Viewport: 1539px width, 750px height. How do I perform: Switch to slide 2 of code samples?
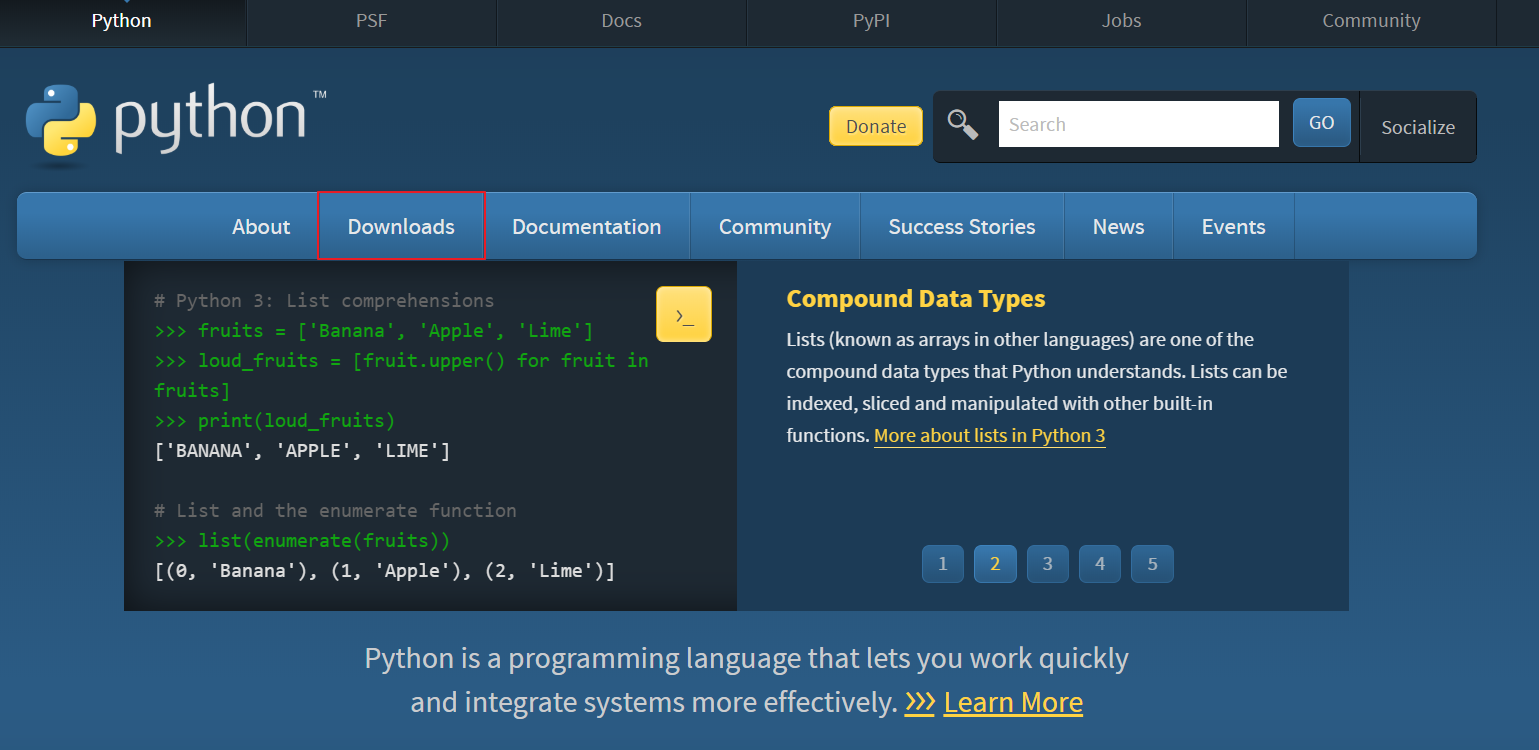pos(995,564)
